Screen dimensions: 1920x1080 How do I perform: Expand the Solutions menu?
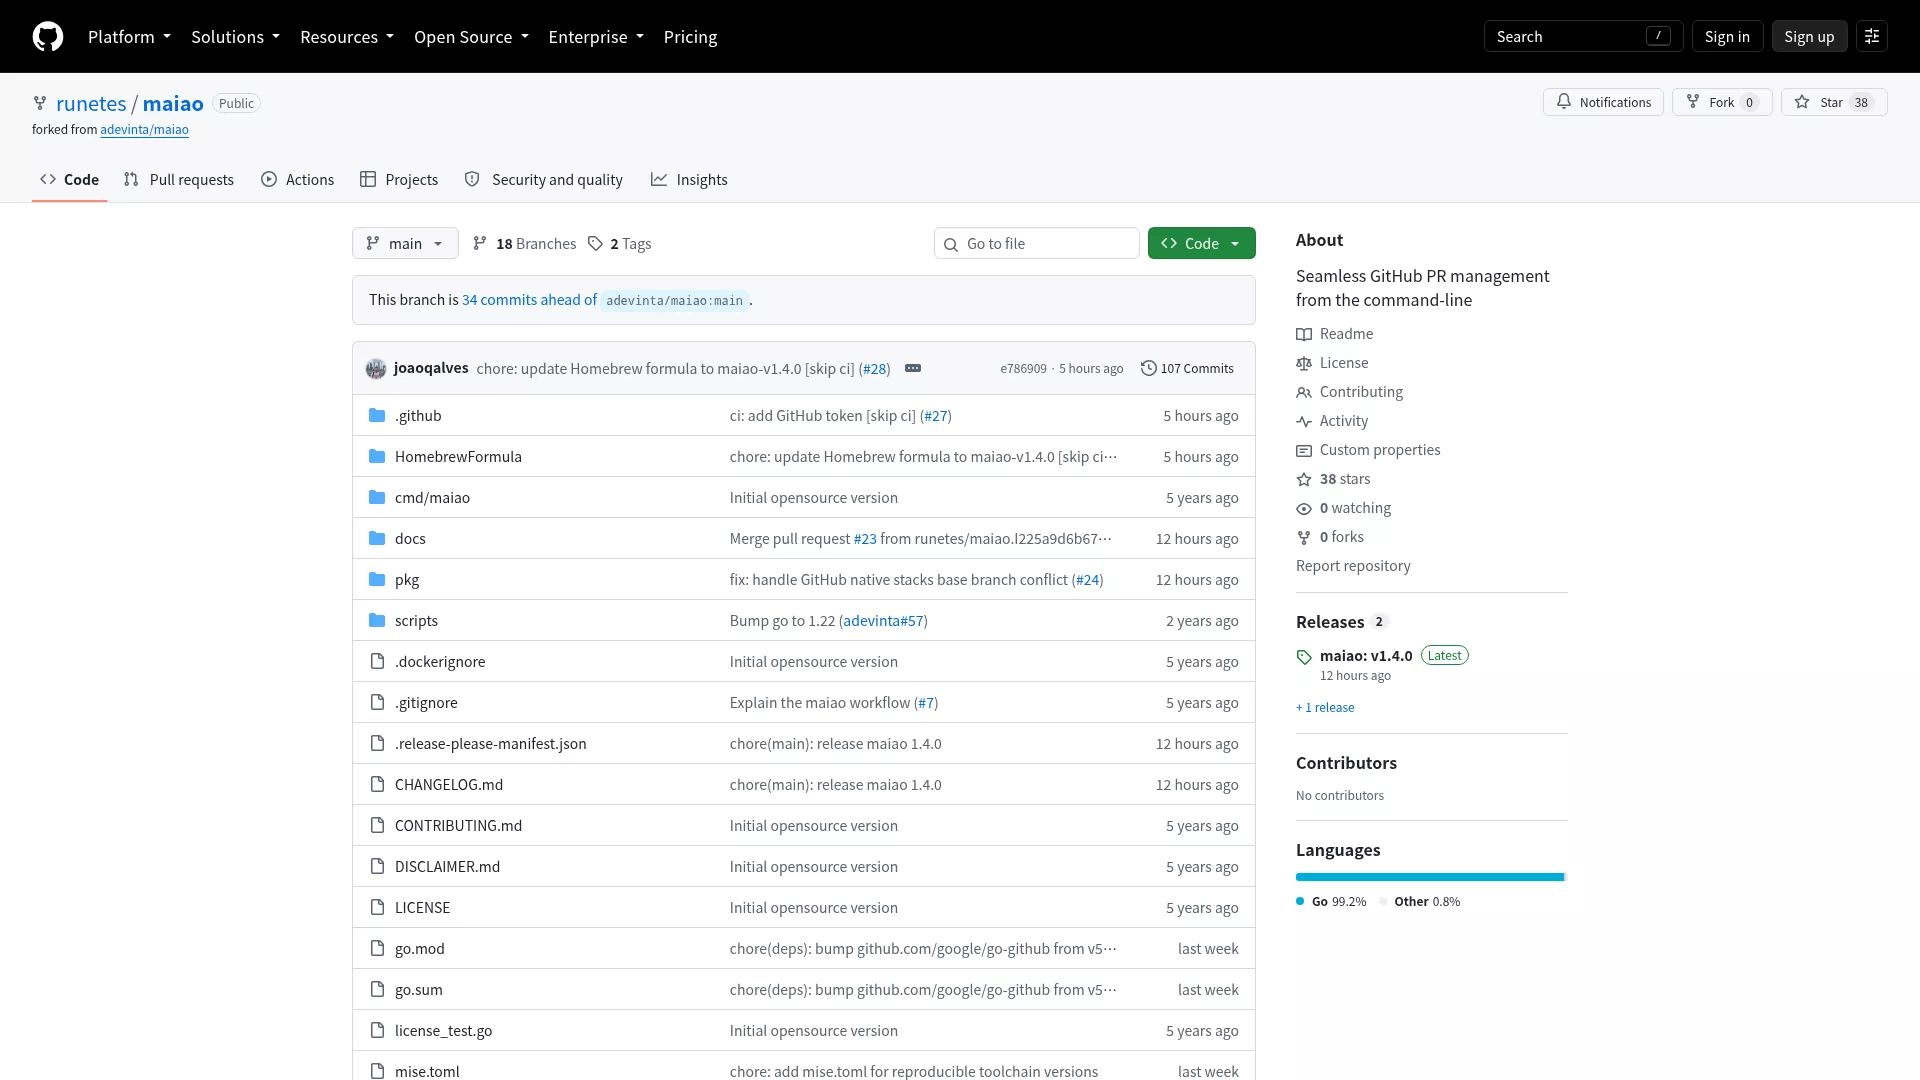click(235, 37)
